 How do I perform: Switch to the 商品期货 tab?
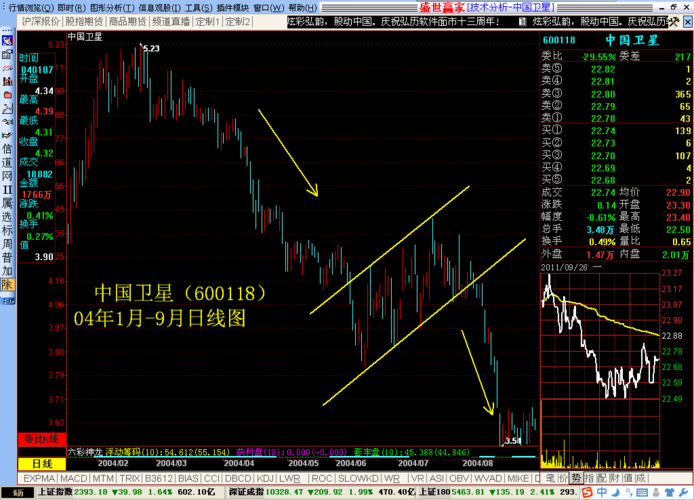pos(127,22)
